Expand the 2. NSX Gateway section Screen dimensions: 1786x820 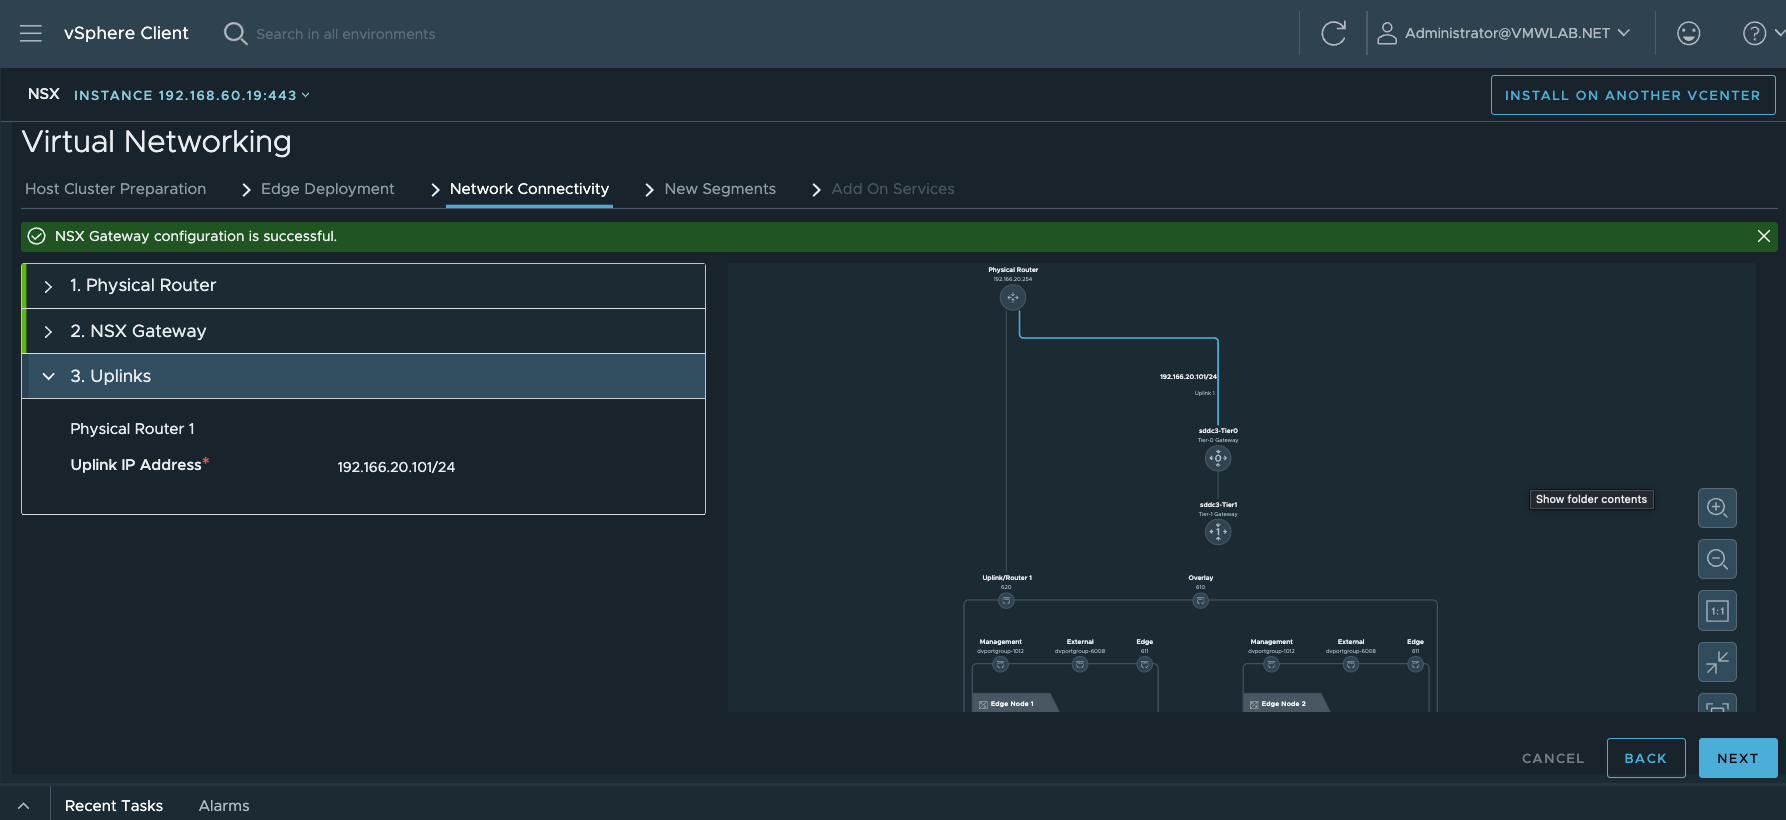(x=364, y=331)
